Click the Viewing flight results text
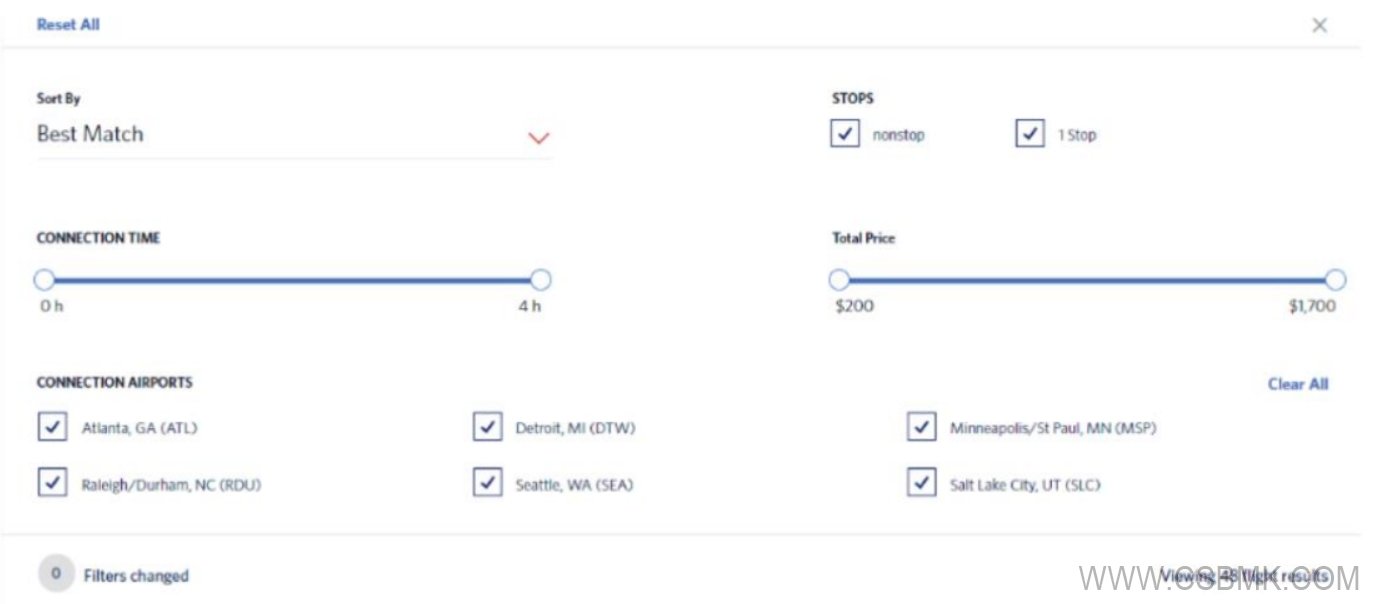The width and height of the screenshot is (1374, 604). coord(1244,576)
